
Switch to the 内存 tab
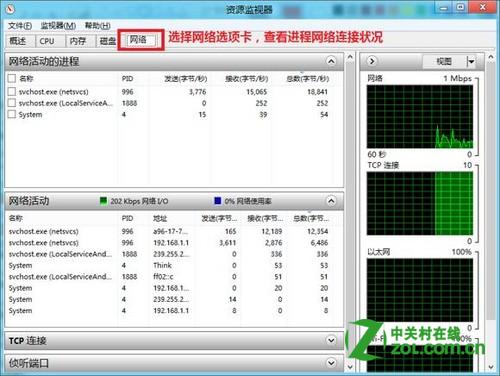click(x=78, y=41)
